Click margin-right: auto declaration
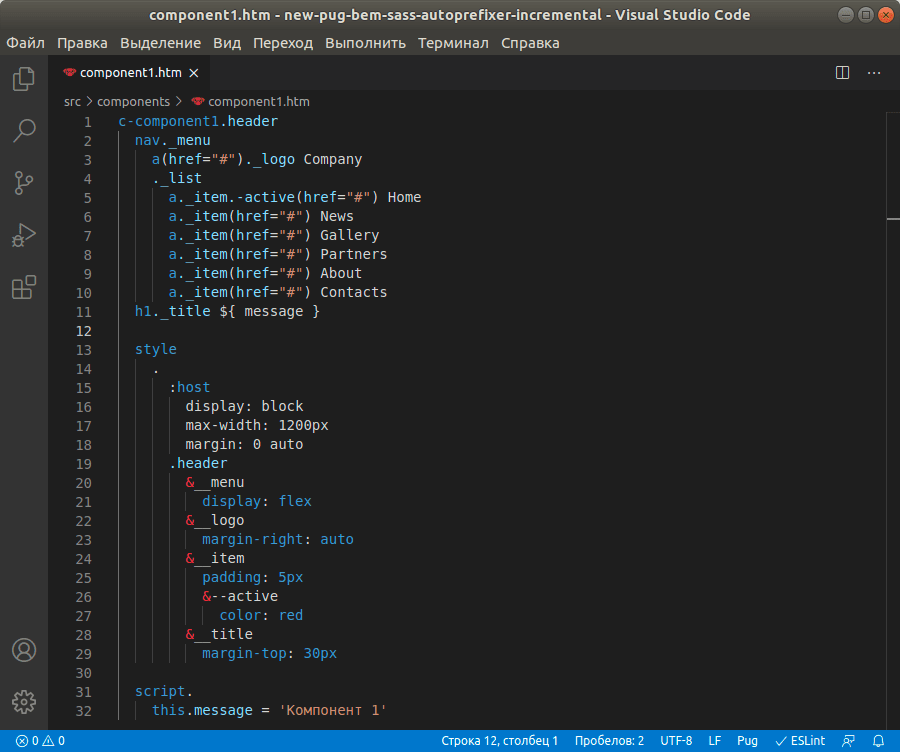Viewport: 900px width, 752px height. click(278, 539)
